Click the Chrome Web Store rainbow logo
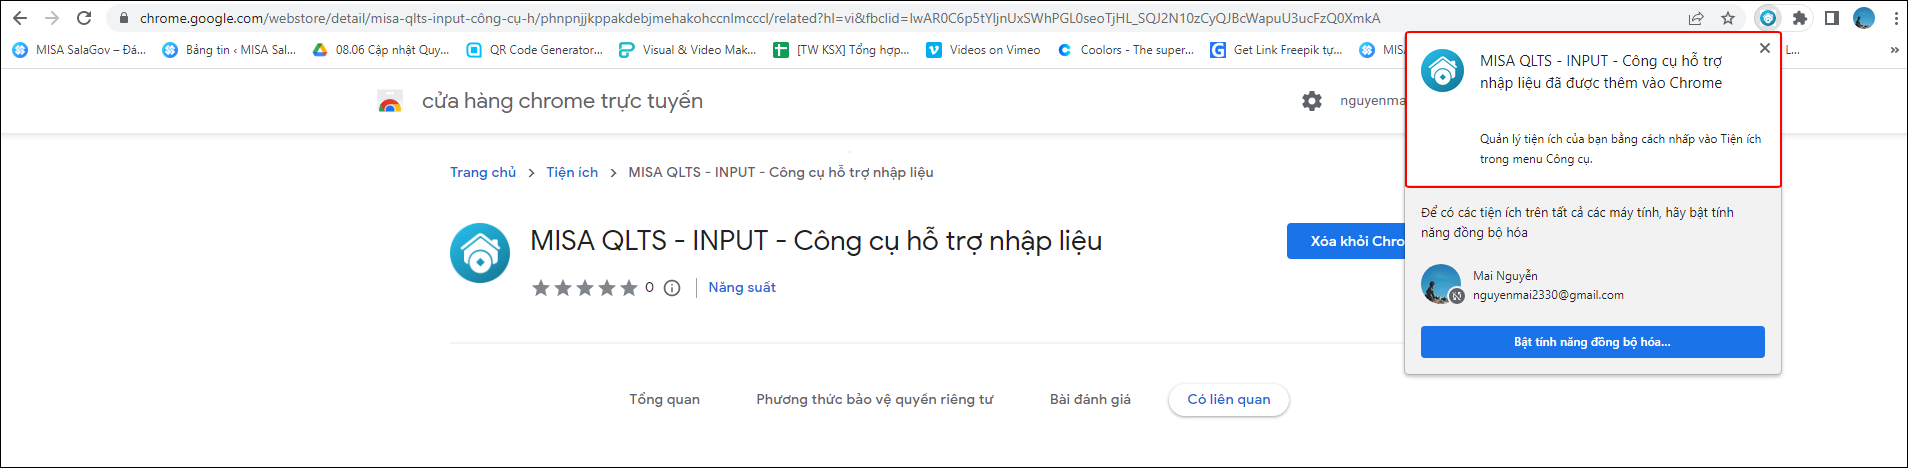The height and width of the screenshot is (468, 1908). pos(390,101)
